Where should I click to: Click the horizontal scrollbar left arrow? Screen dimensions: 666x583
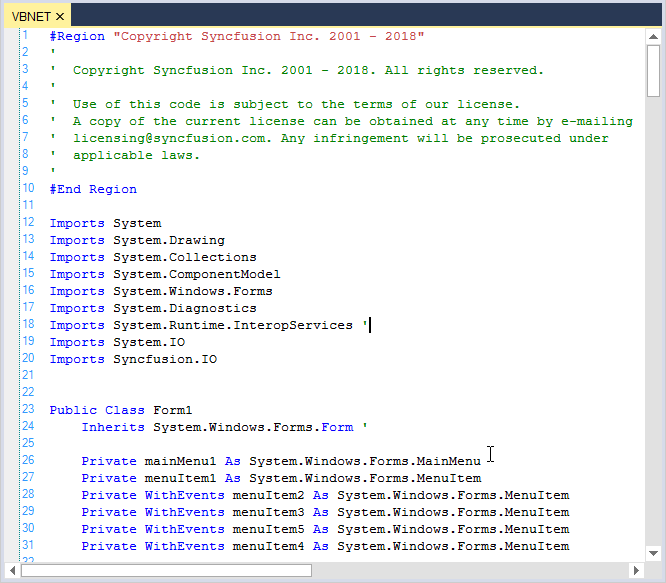tap(12, 570)
